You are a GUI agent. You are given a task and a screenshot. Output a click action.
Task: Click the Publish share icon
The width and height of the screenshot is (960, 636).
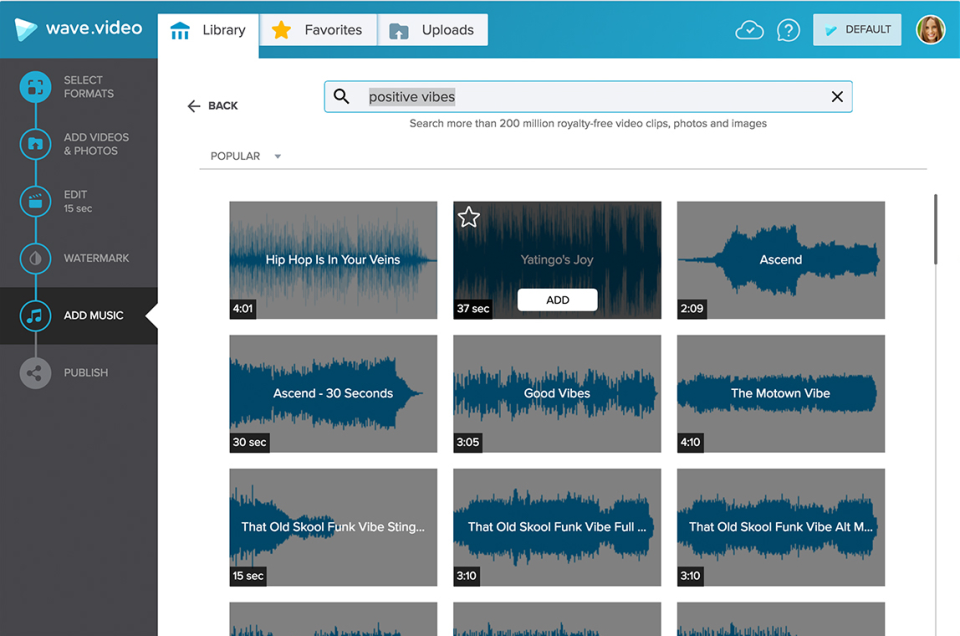coord(35,373)
